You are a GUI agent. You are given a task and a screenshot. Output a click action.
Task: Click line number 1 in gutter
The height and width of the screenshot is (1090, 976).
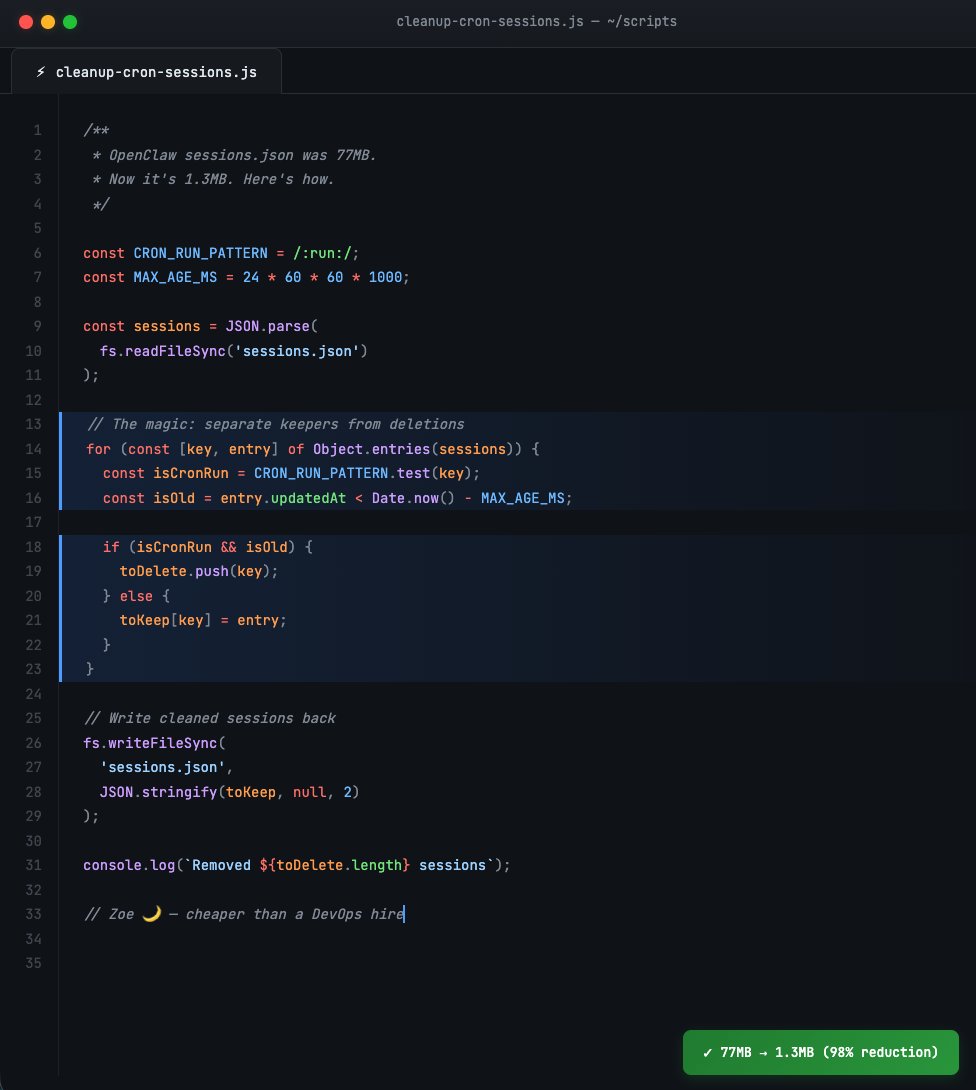coord(38,130)
